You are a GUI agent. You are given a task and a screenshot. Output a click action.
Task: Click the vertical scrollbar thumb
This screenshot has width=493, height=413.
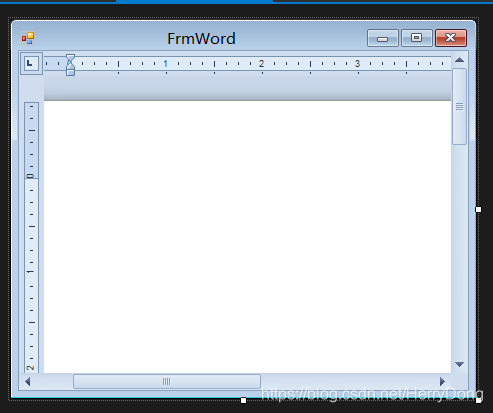coord(459,106)
